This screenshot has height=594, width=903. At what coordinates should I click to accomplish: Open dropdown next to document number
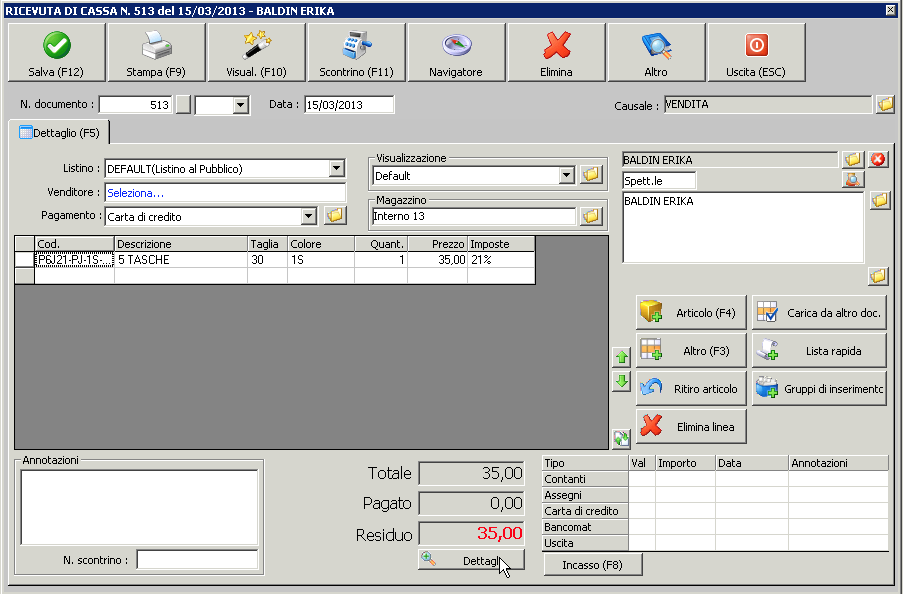pyautogui.click(x=241, y=105)
